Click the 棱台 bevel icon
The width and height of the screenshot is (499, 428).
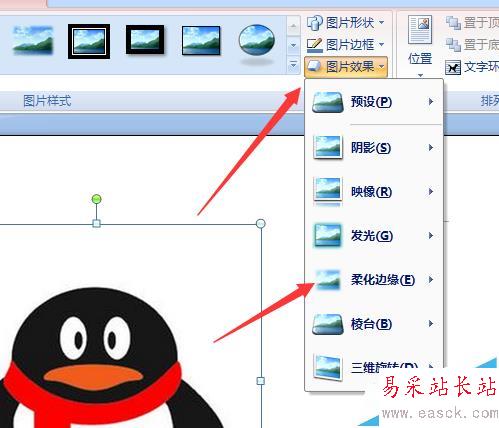coord(328,324)
